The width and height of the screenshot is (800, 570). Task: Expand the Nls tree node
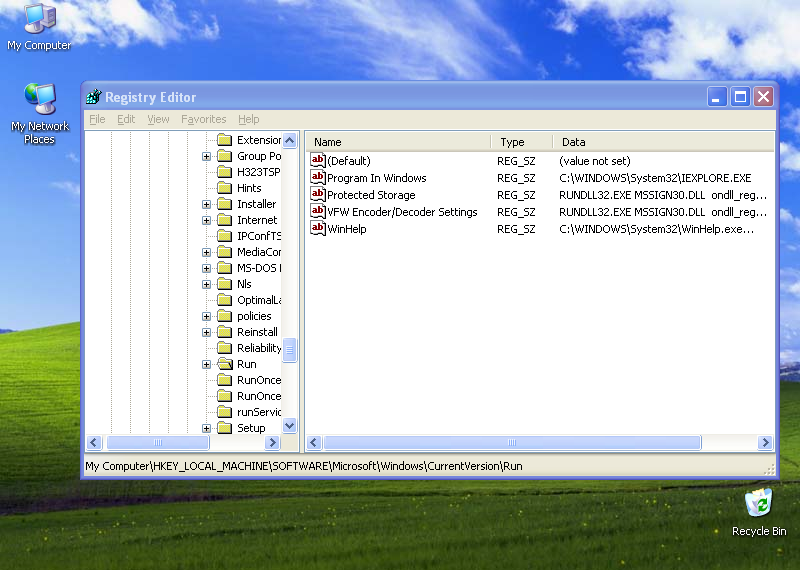pos(206,284)
